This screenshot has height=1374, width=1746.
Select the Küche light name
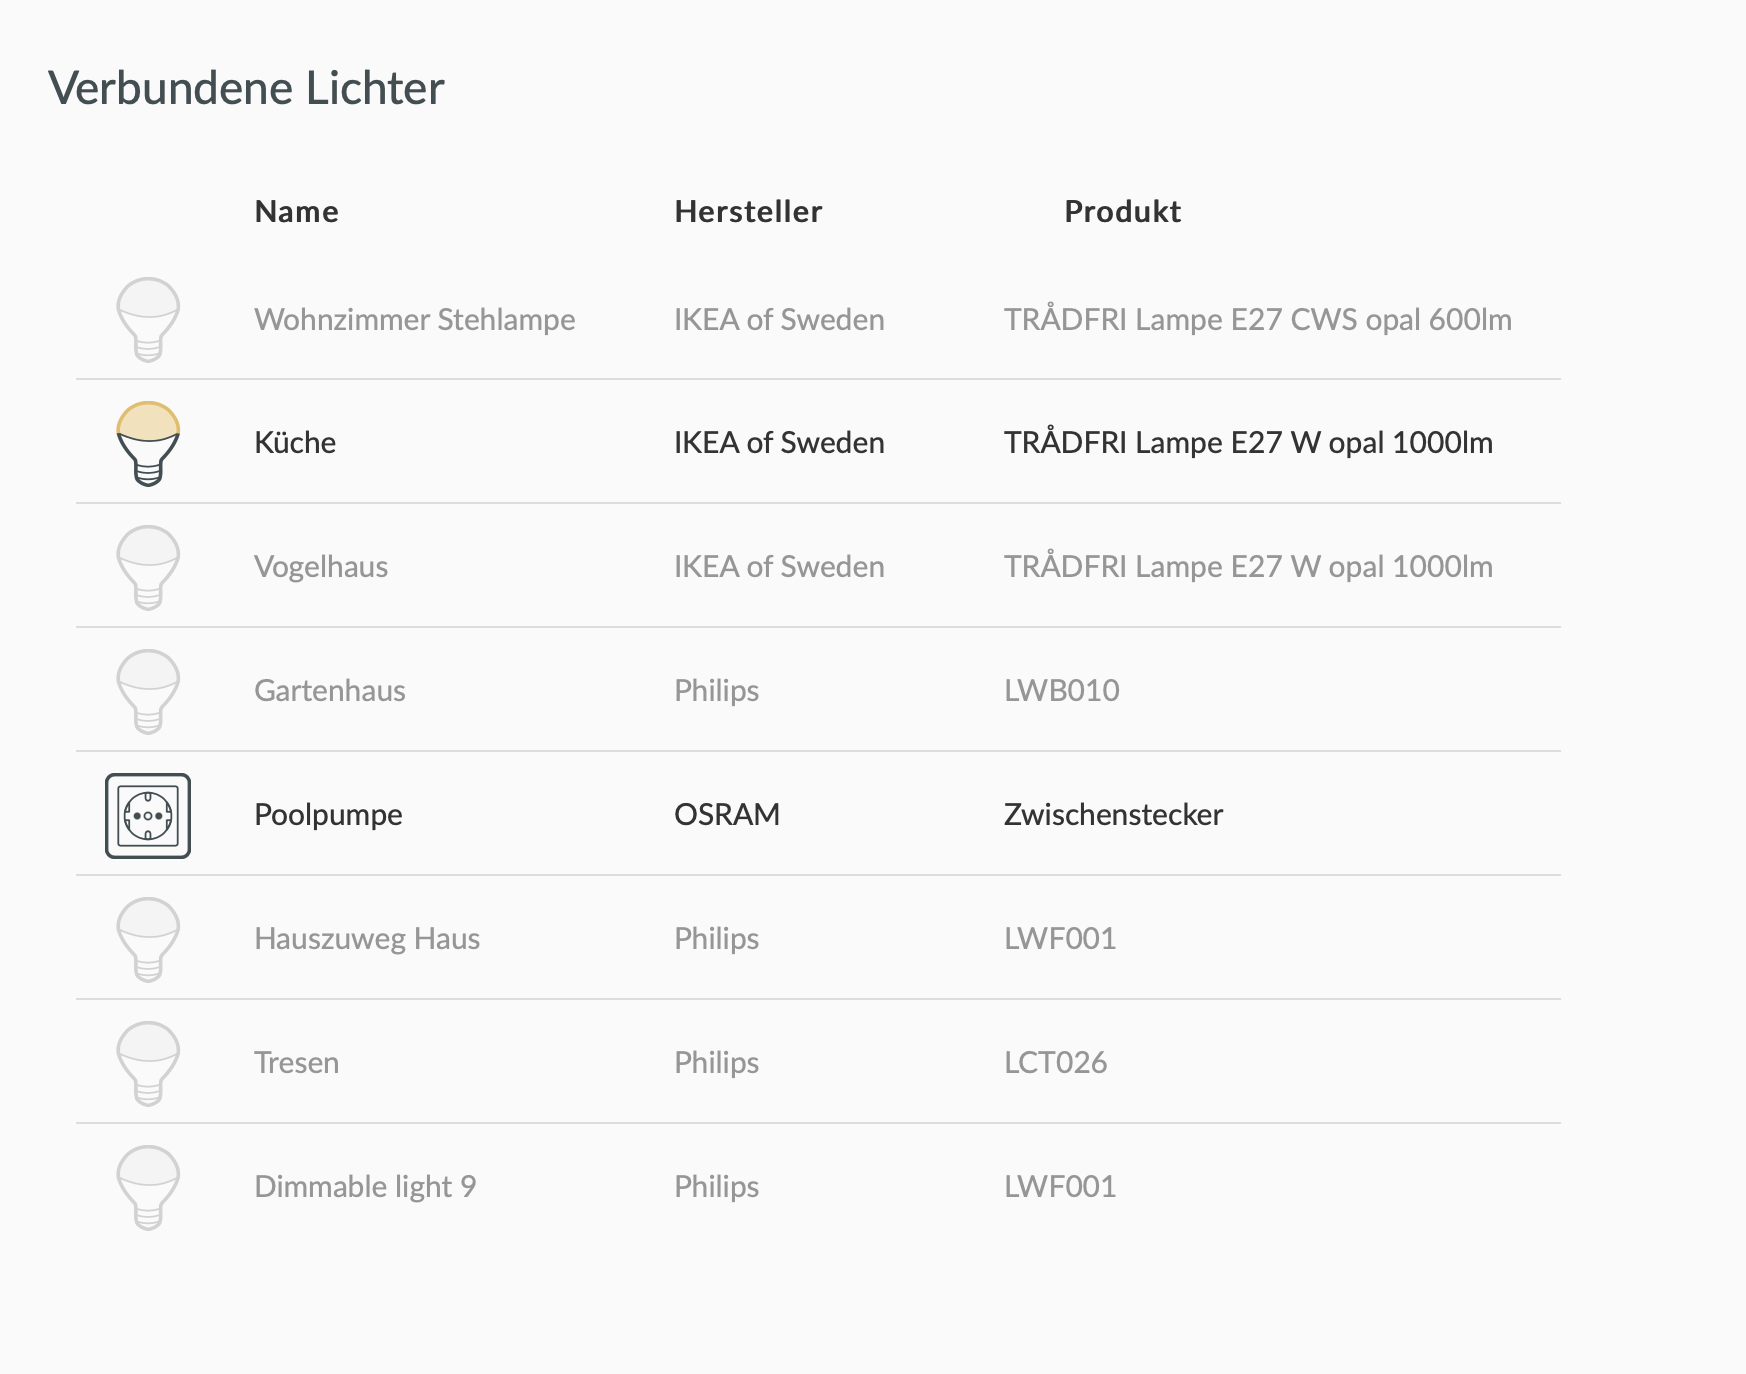(x=295, y=443)
